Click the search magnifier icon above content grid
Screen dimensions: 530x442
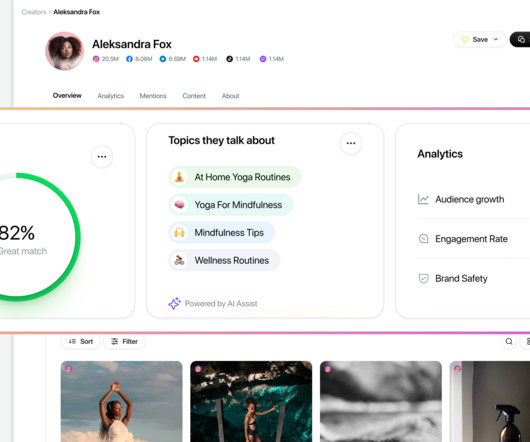(509, 341)
